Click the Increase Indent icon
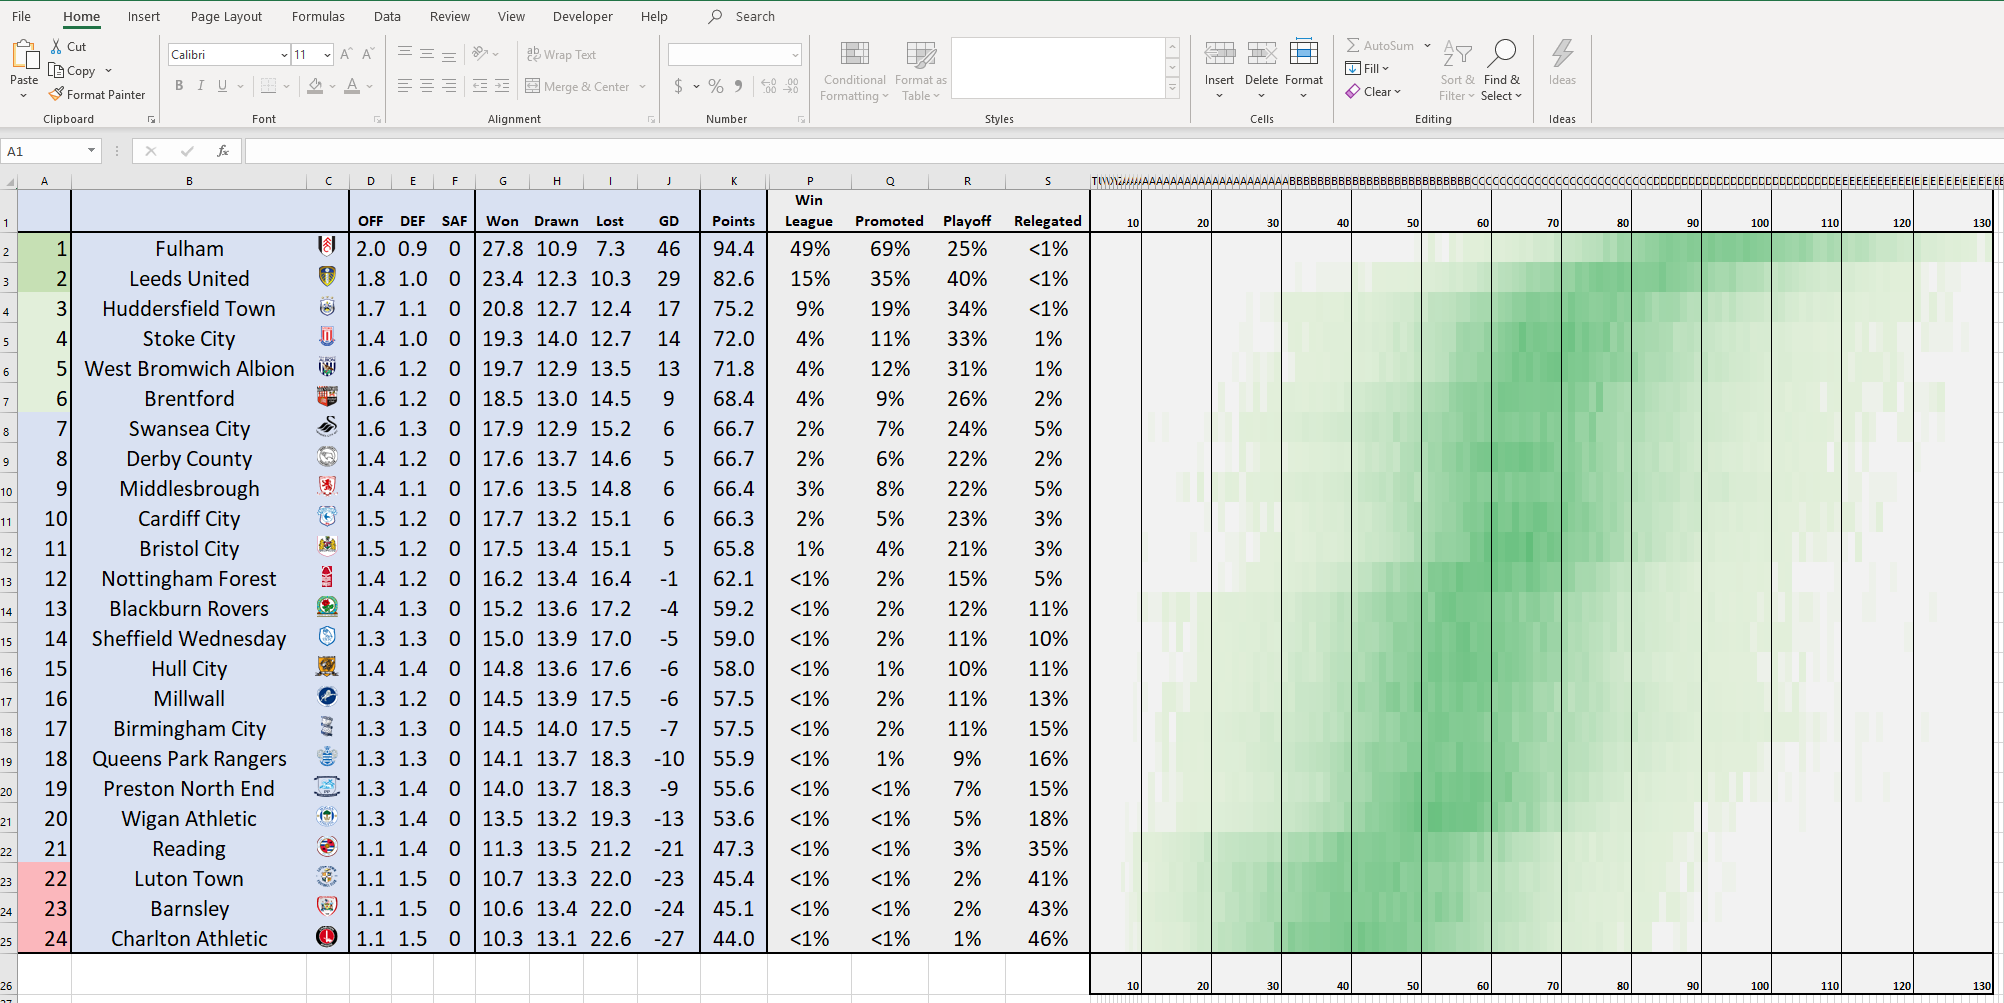 tap(502, 86)
